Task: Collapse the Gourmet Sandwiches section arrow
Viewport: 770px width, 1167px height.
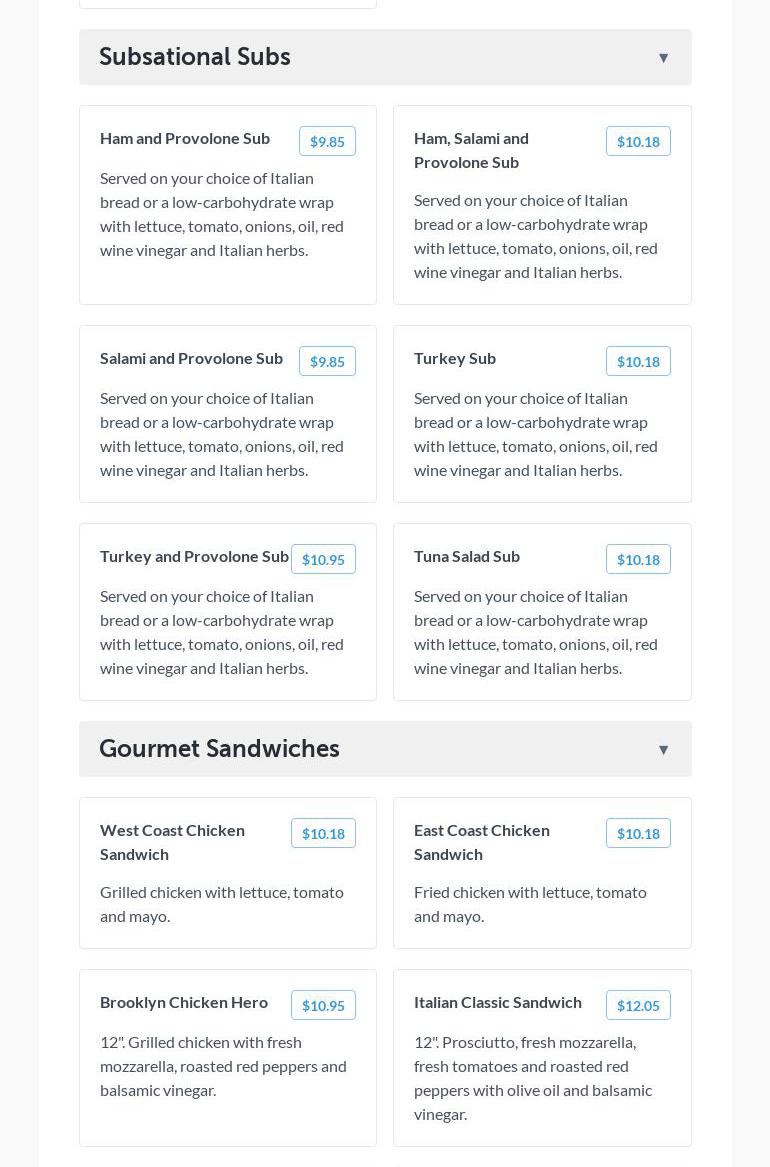Action: (663, 750)
